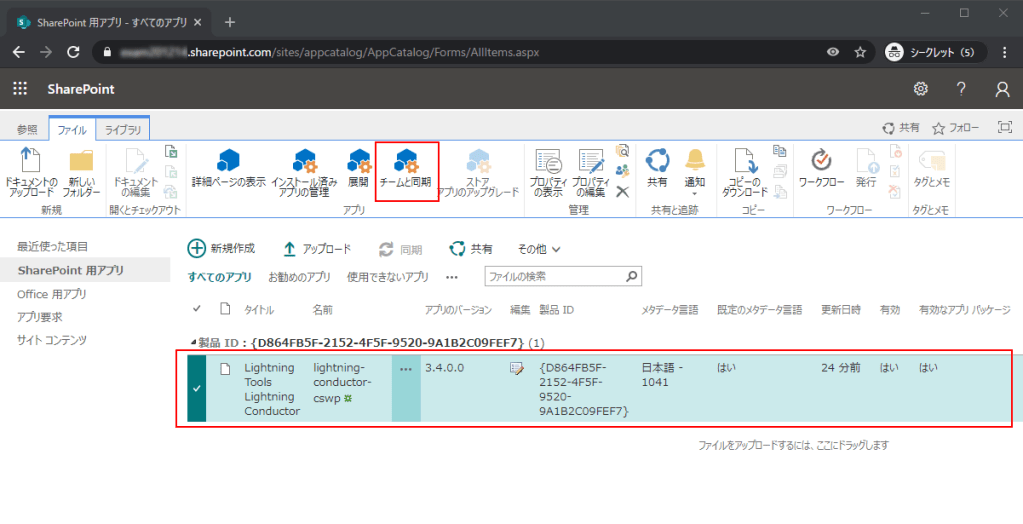Click the 新規作成 button
Image resolution: width=1023 pixels, height=524 pixels.
coord(221,248)
